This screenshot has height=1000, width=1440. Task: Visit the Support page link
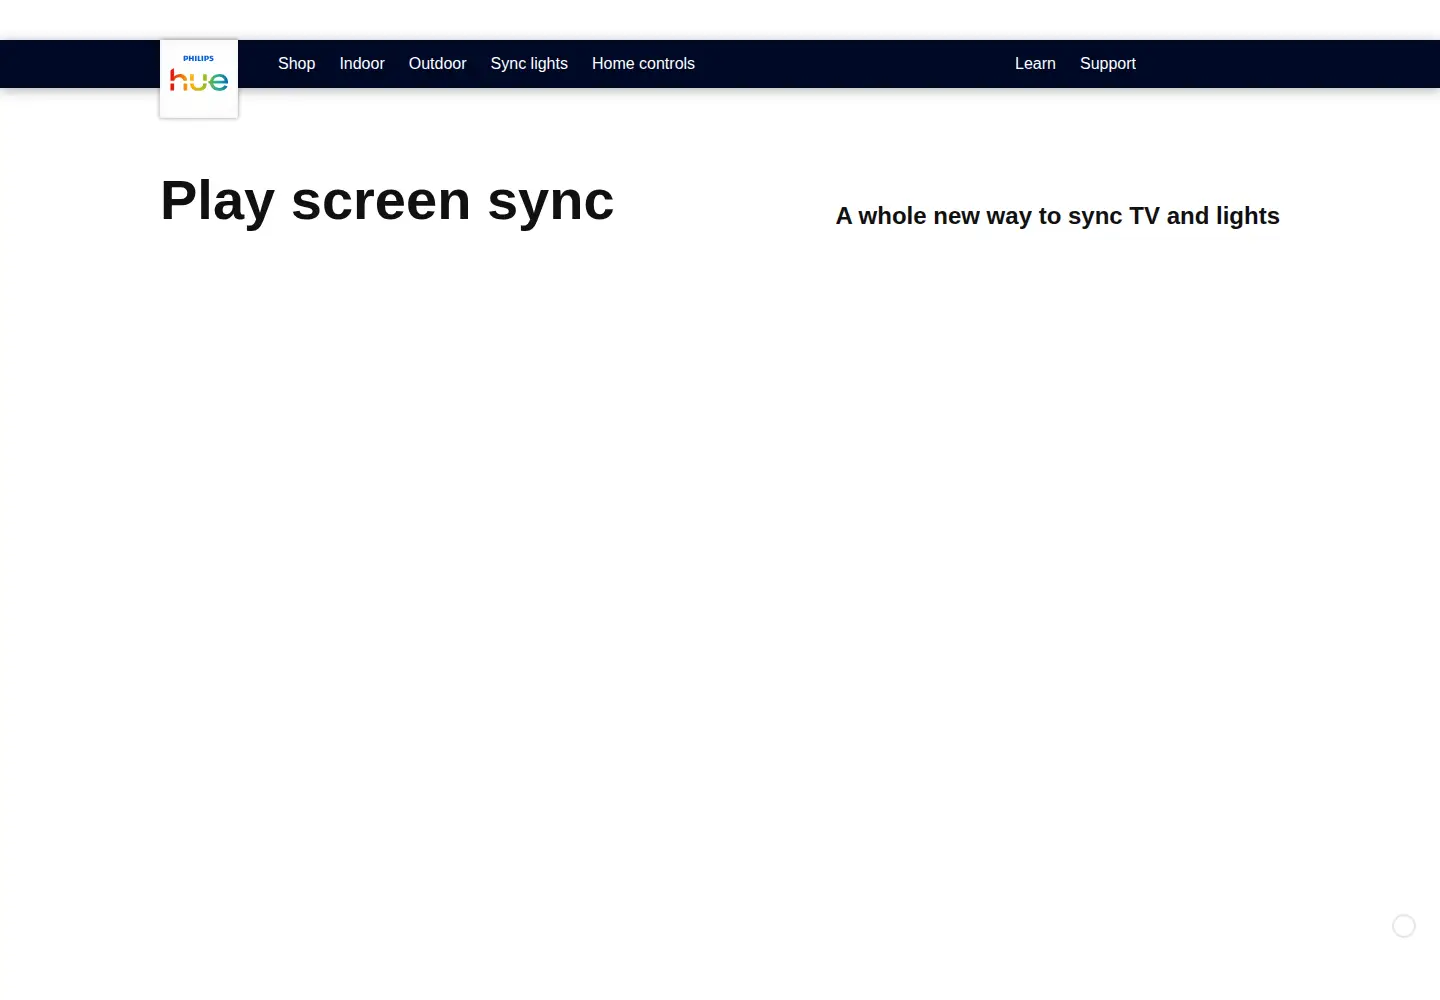pyautogui.click(x=1108, y=64)
